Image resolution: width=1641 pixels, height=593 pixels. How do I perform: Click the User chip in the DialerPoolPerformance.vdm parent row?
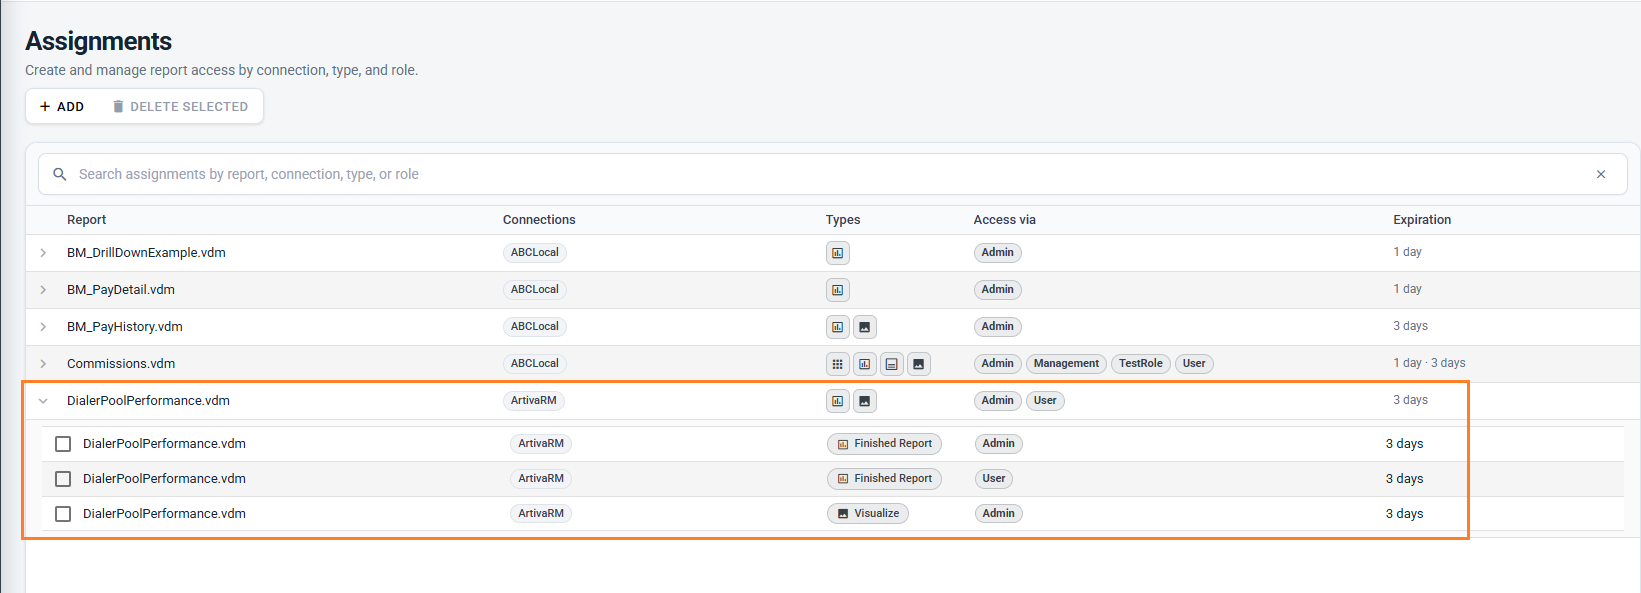[x=1045, y=401]
